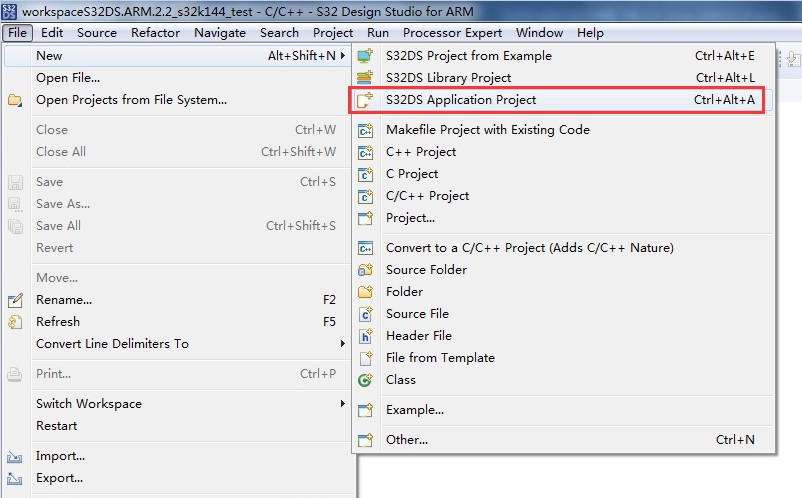
Task: Choose S32DS Application Project entry
Action: click(562, 100)
